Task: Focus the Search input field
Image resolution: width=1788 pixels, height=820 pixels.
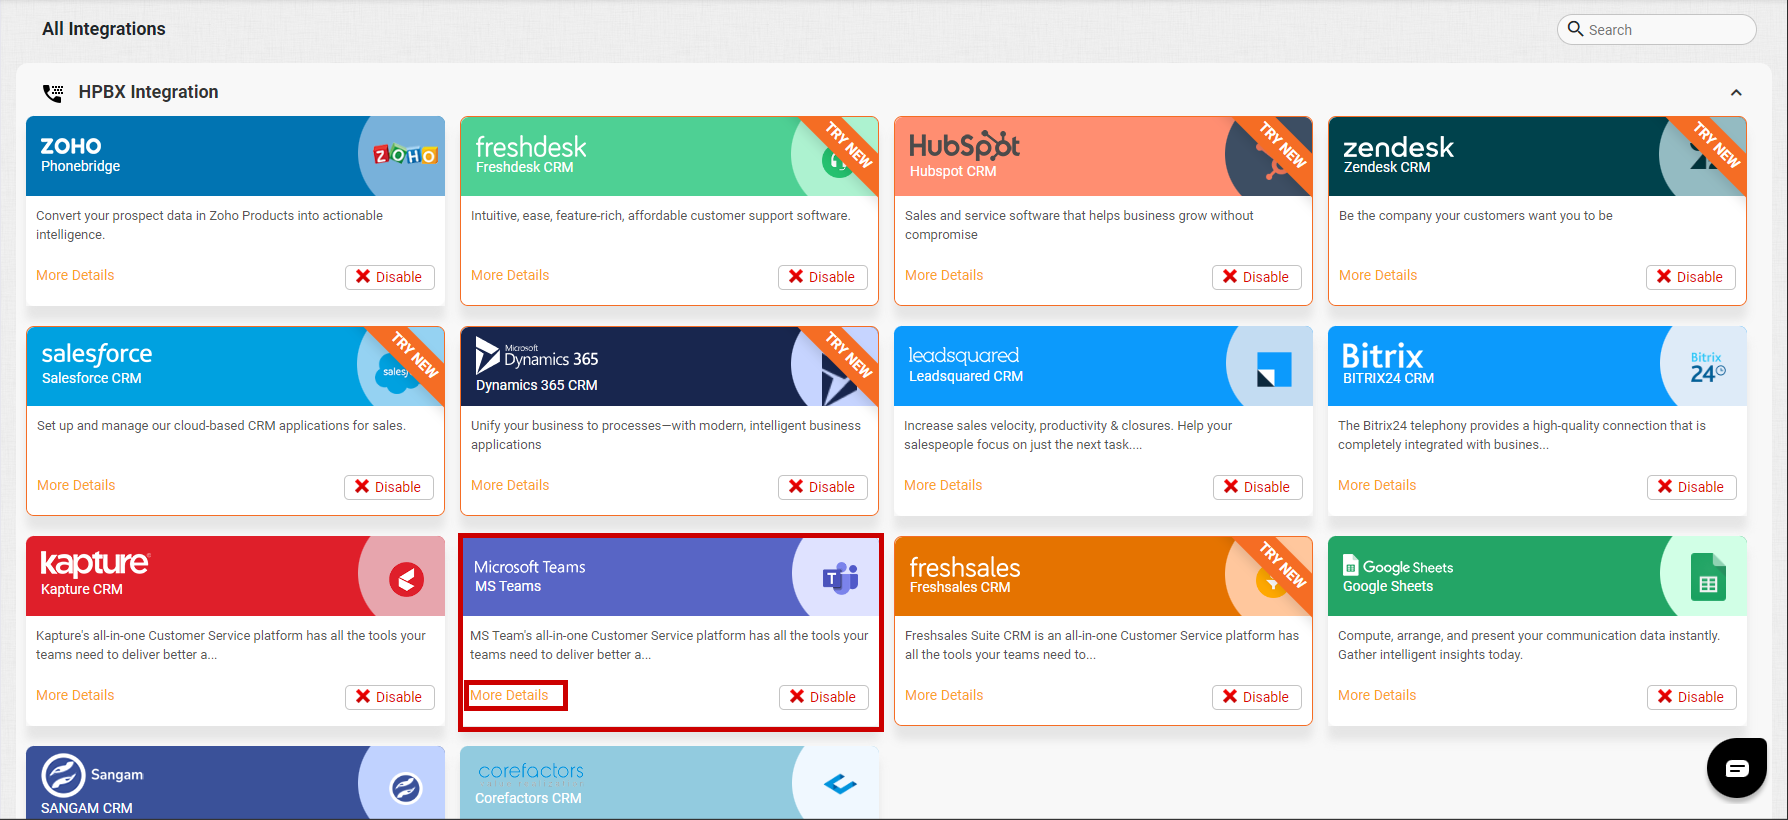Action: 1656,29
